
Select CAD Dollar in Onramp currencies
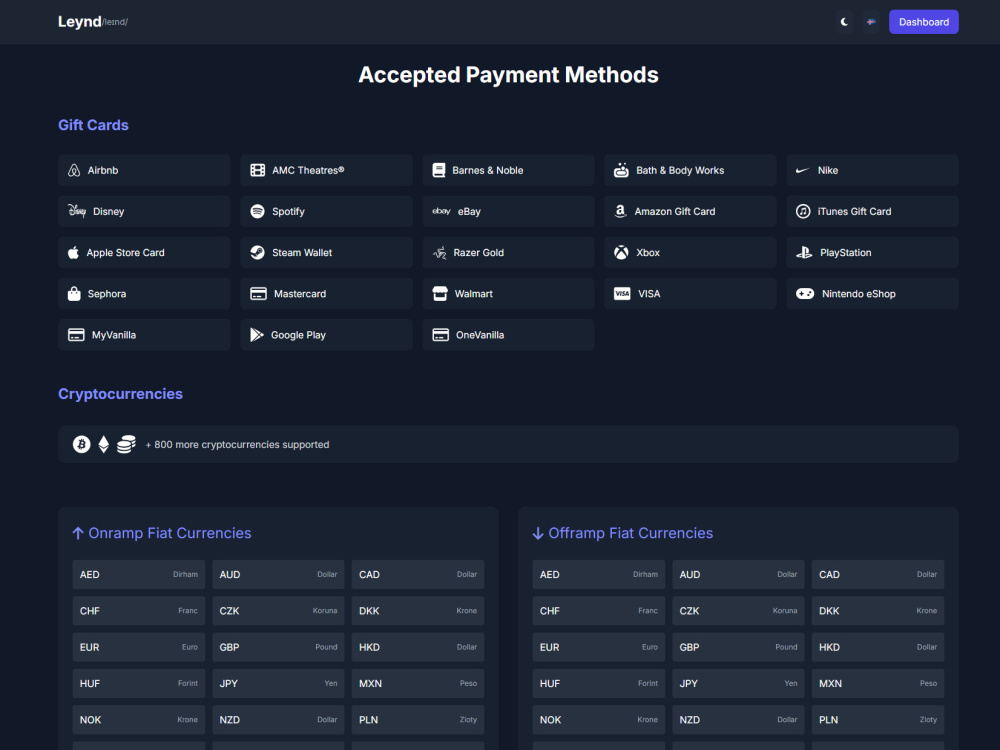click(418, 575)
